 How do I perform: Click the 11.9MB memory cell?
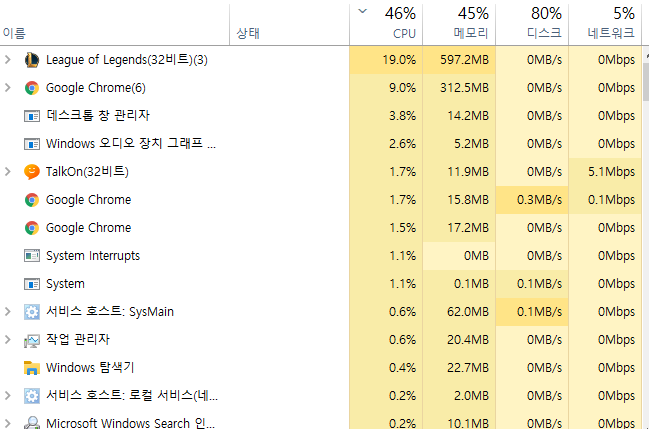(x=459, y=172)
